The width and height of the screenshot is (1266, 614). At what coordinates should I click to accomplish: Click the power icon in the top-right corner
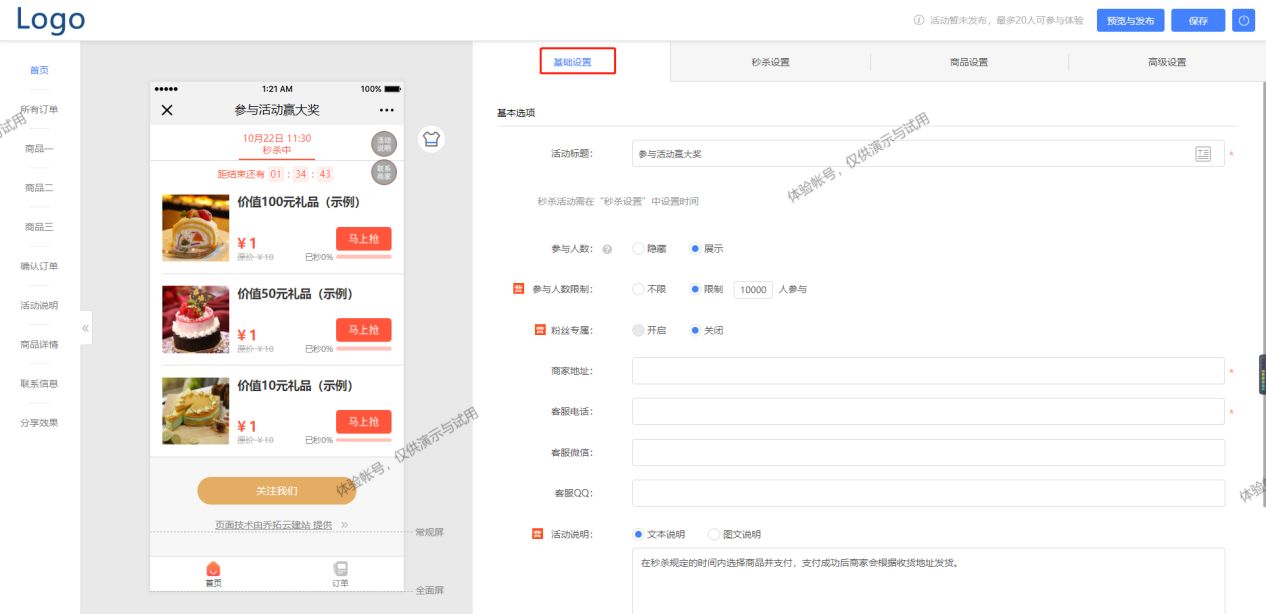click(x=1244, y=20)
